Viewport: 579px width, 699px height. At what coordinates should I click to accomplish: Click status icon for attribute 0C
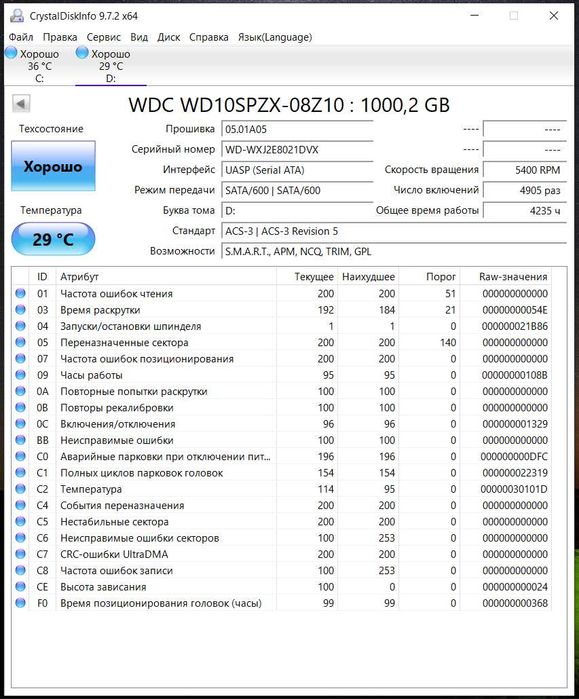(x=20, y=424)
